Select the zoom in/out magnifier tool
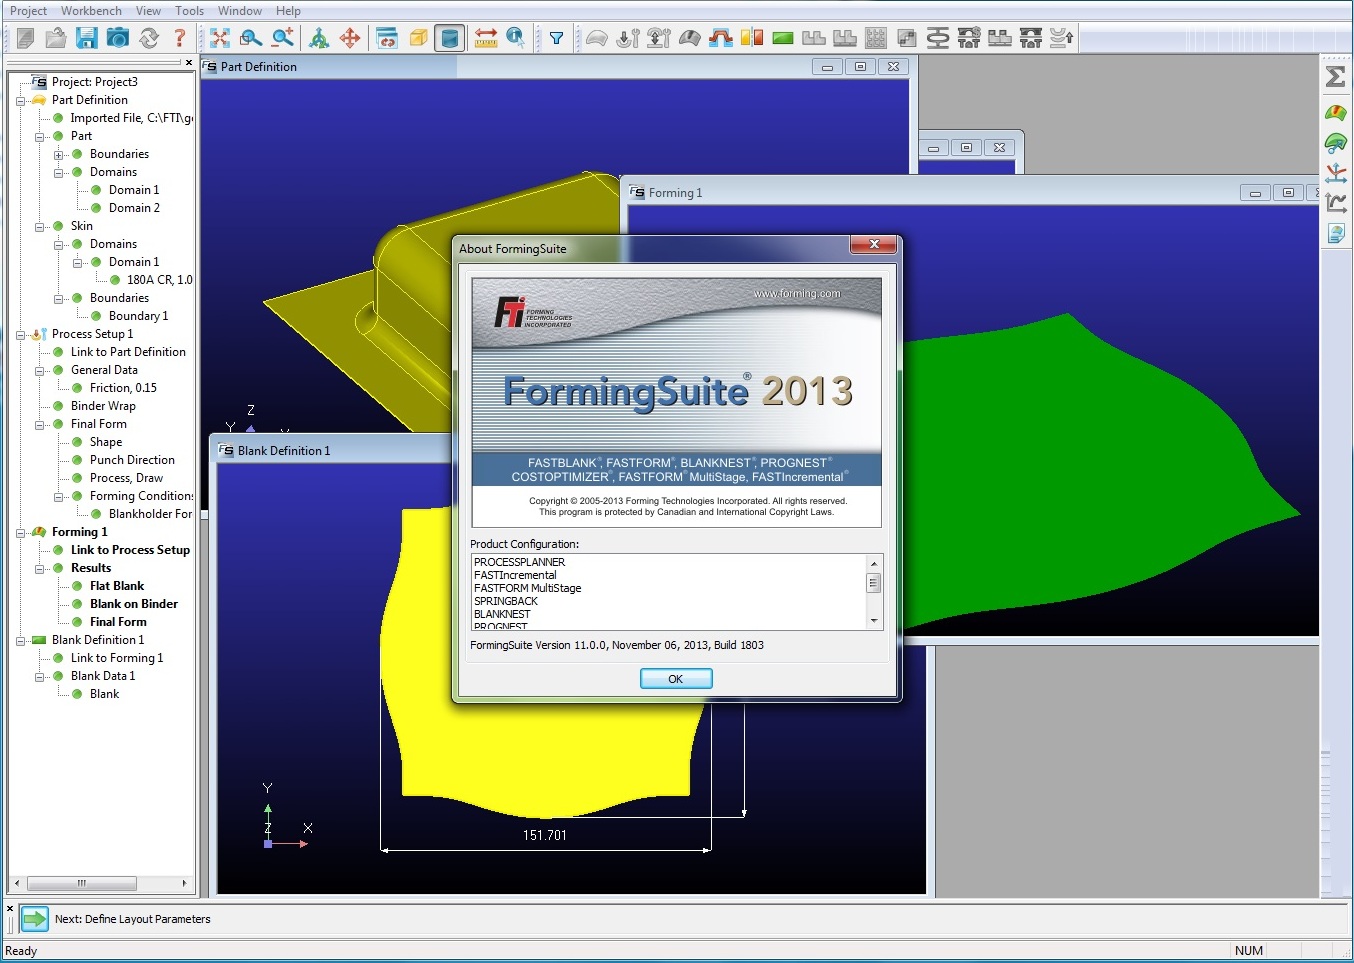This screenshot has width=1354, height=963. click(283, 38)
